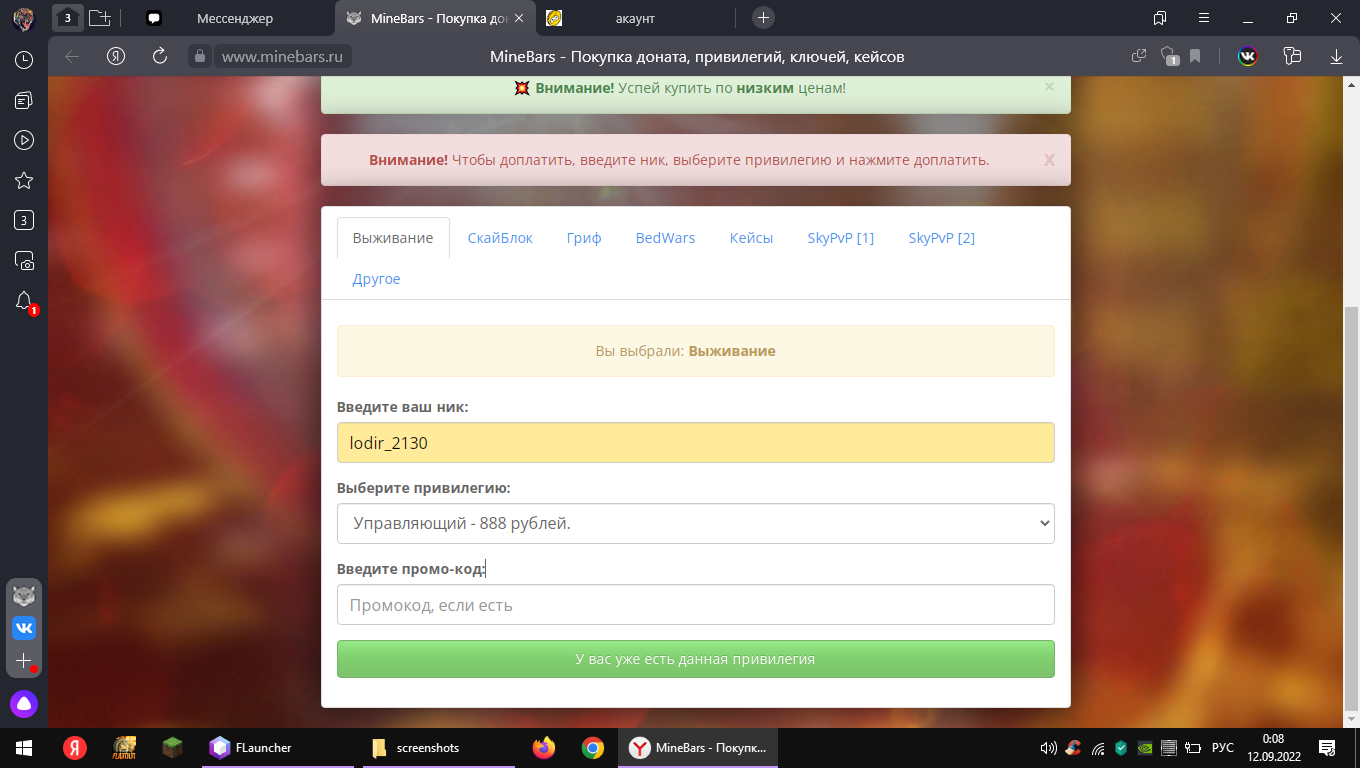Screen dimensions: 1360x768
Task: Open the VK extension in toolbar
Action: pyautogui.click(x=1247, y=56)
